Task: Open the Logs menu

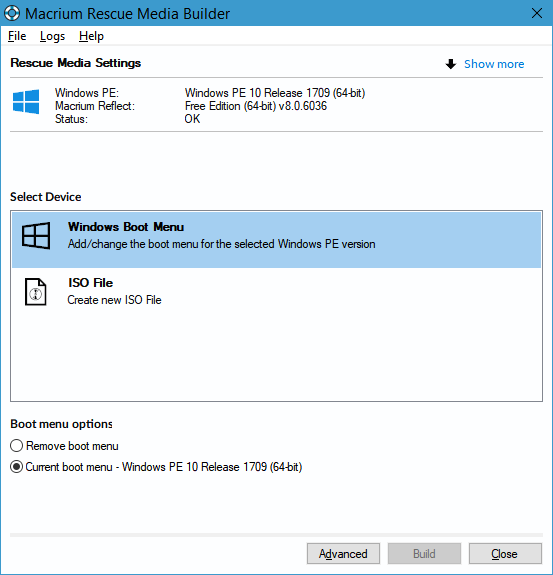Action: click(x=52, y=36)
